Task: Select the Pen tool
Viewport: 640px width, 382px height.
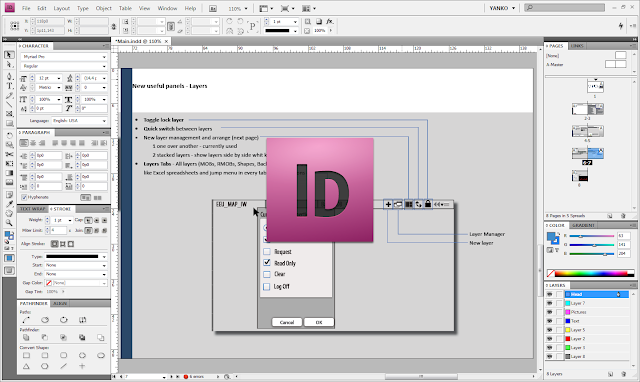Action: (x=9, y=76)
